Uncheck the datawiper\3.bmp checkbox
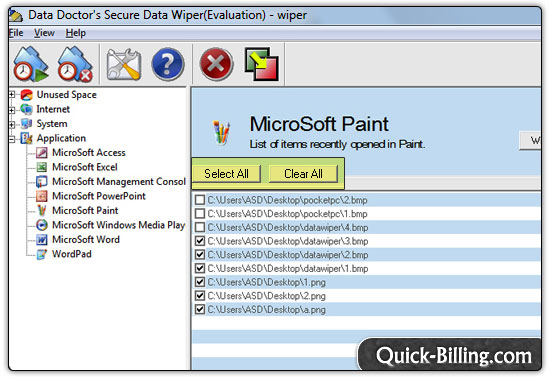Image resolution: width=550 pixels, height=377 pixels. tap(200, 241)
